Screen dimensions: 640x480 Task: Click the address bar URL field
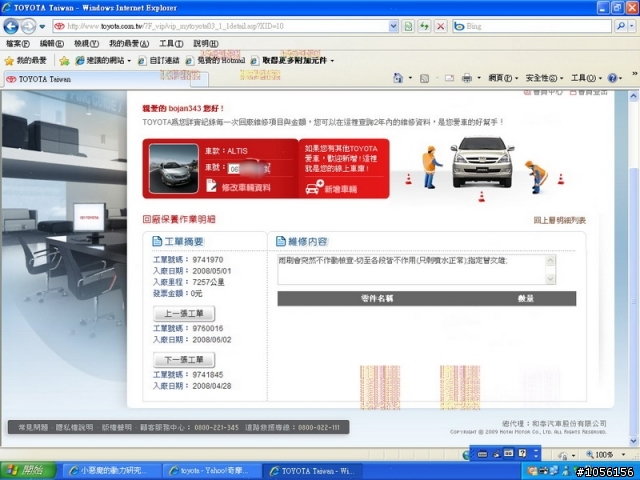(220, 26)
